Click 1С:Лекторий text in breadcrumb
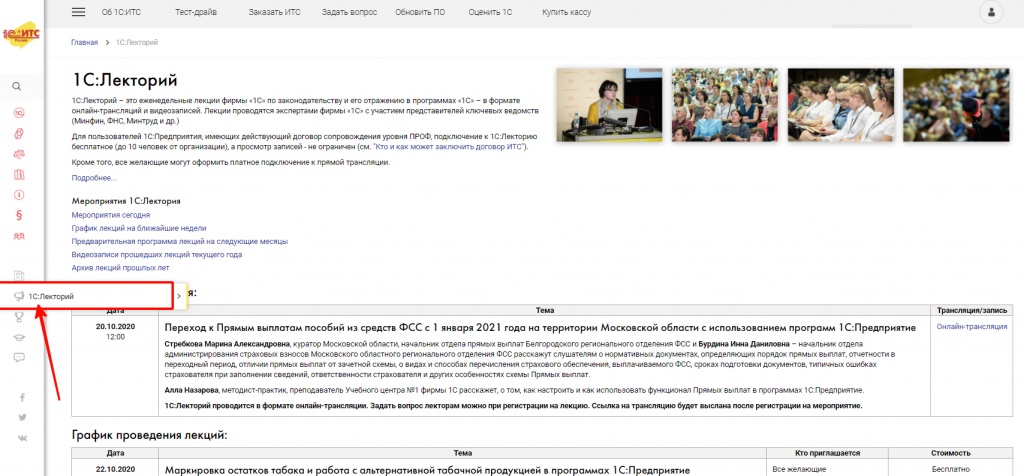This screenshot has width=1024, height=476. [x=136, y=42]
